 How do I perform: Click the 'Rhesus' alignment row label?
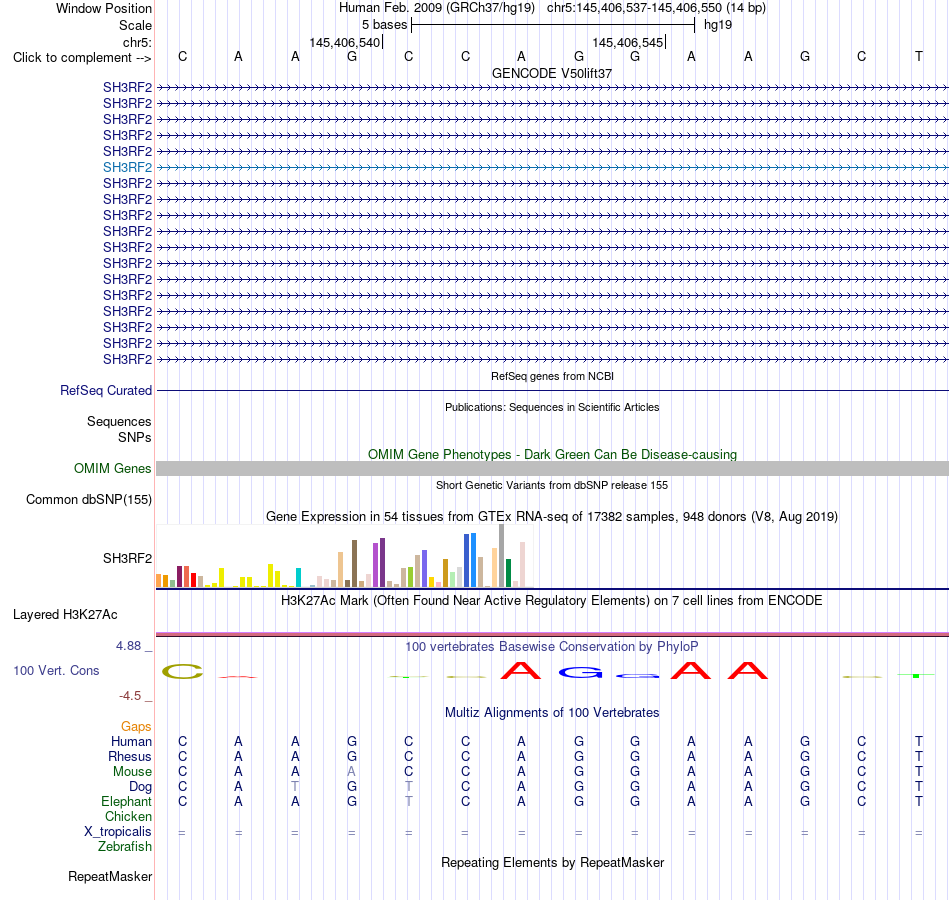click(x=130, y=756)
